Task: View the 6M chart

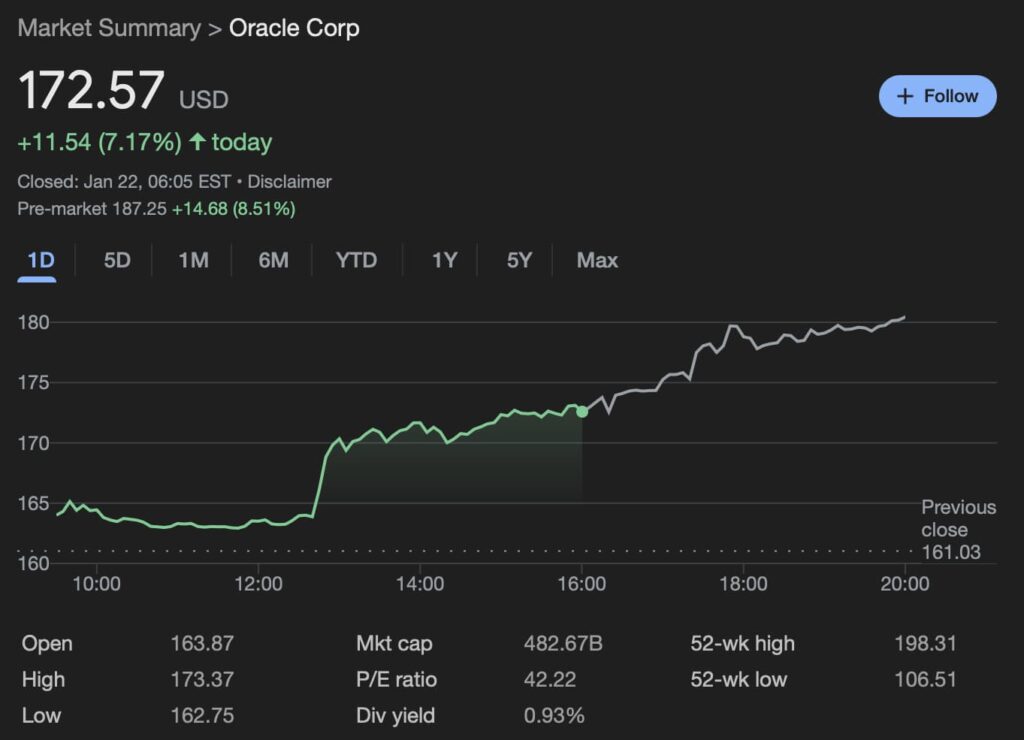Action: [271, 260]
